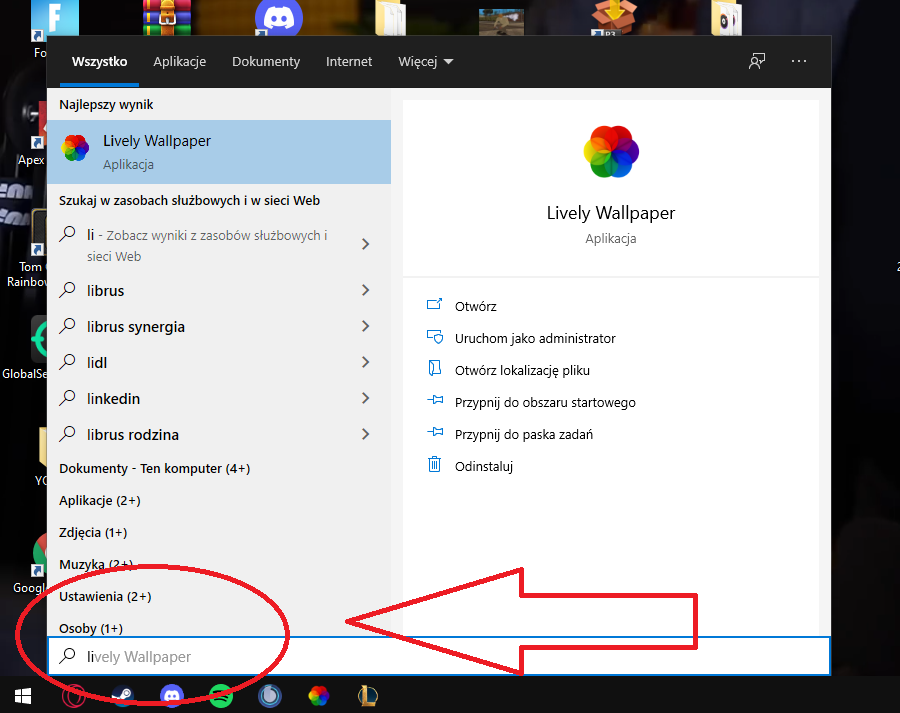Open Discord desktop shortcut

point(278,18)
